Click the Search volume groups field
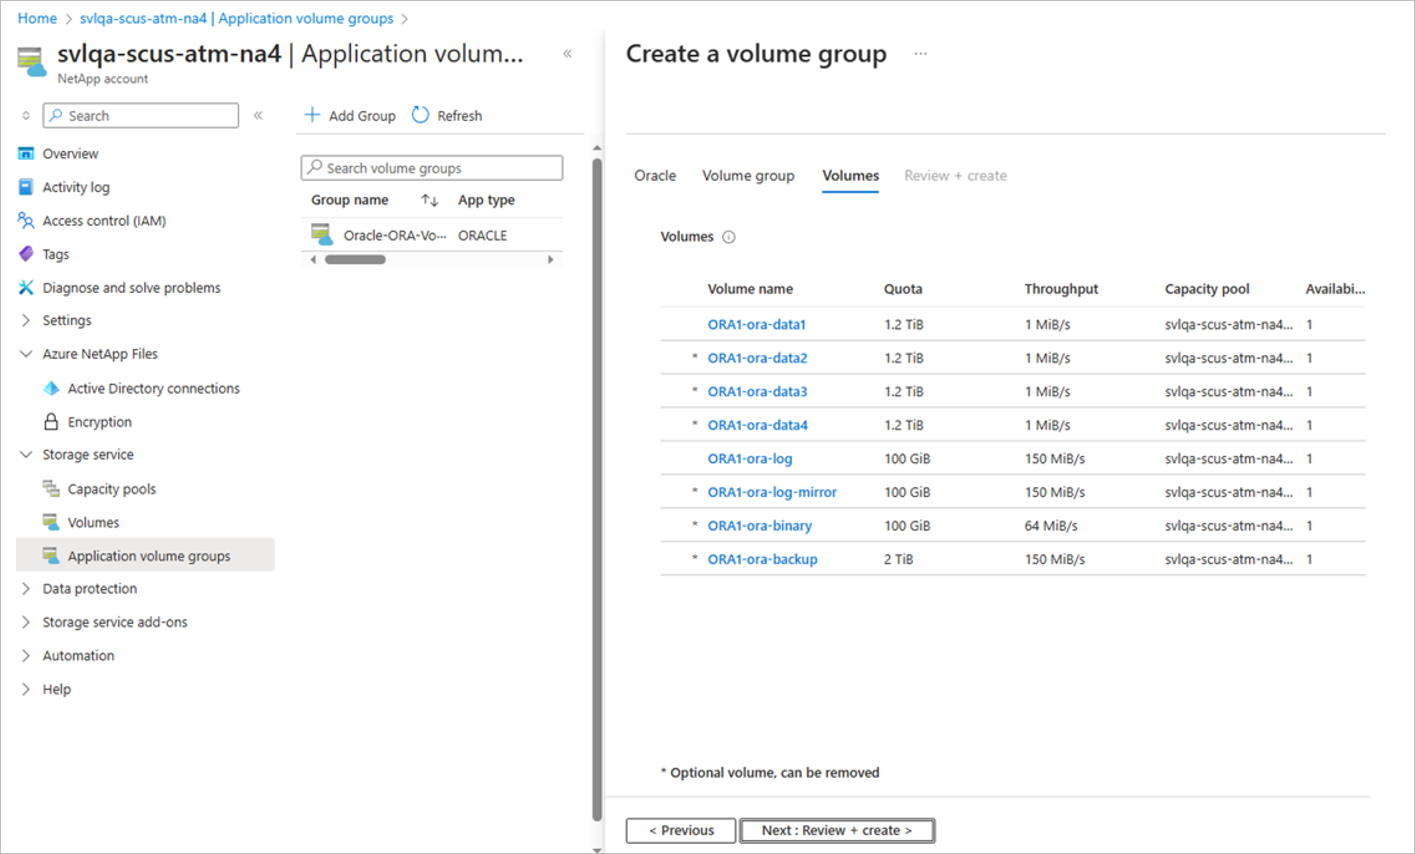This screenshot has height=854, width=1415. coord(432,168)
